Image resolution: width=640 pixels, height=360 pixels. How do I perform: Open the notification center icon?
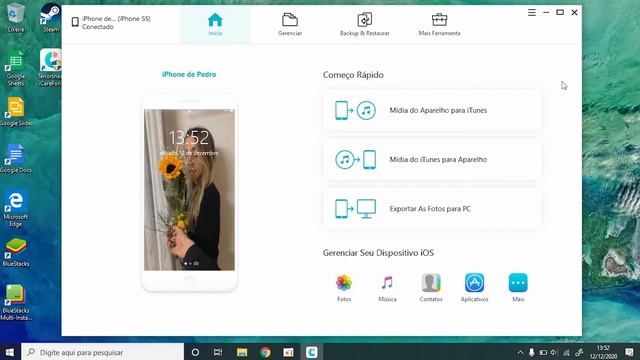(629, 352)
